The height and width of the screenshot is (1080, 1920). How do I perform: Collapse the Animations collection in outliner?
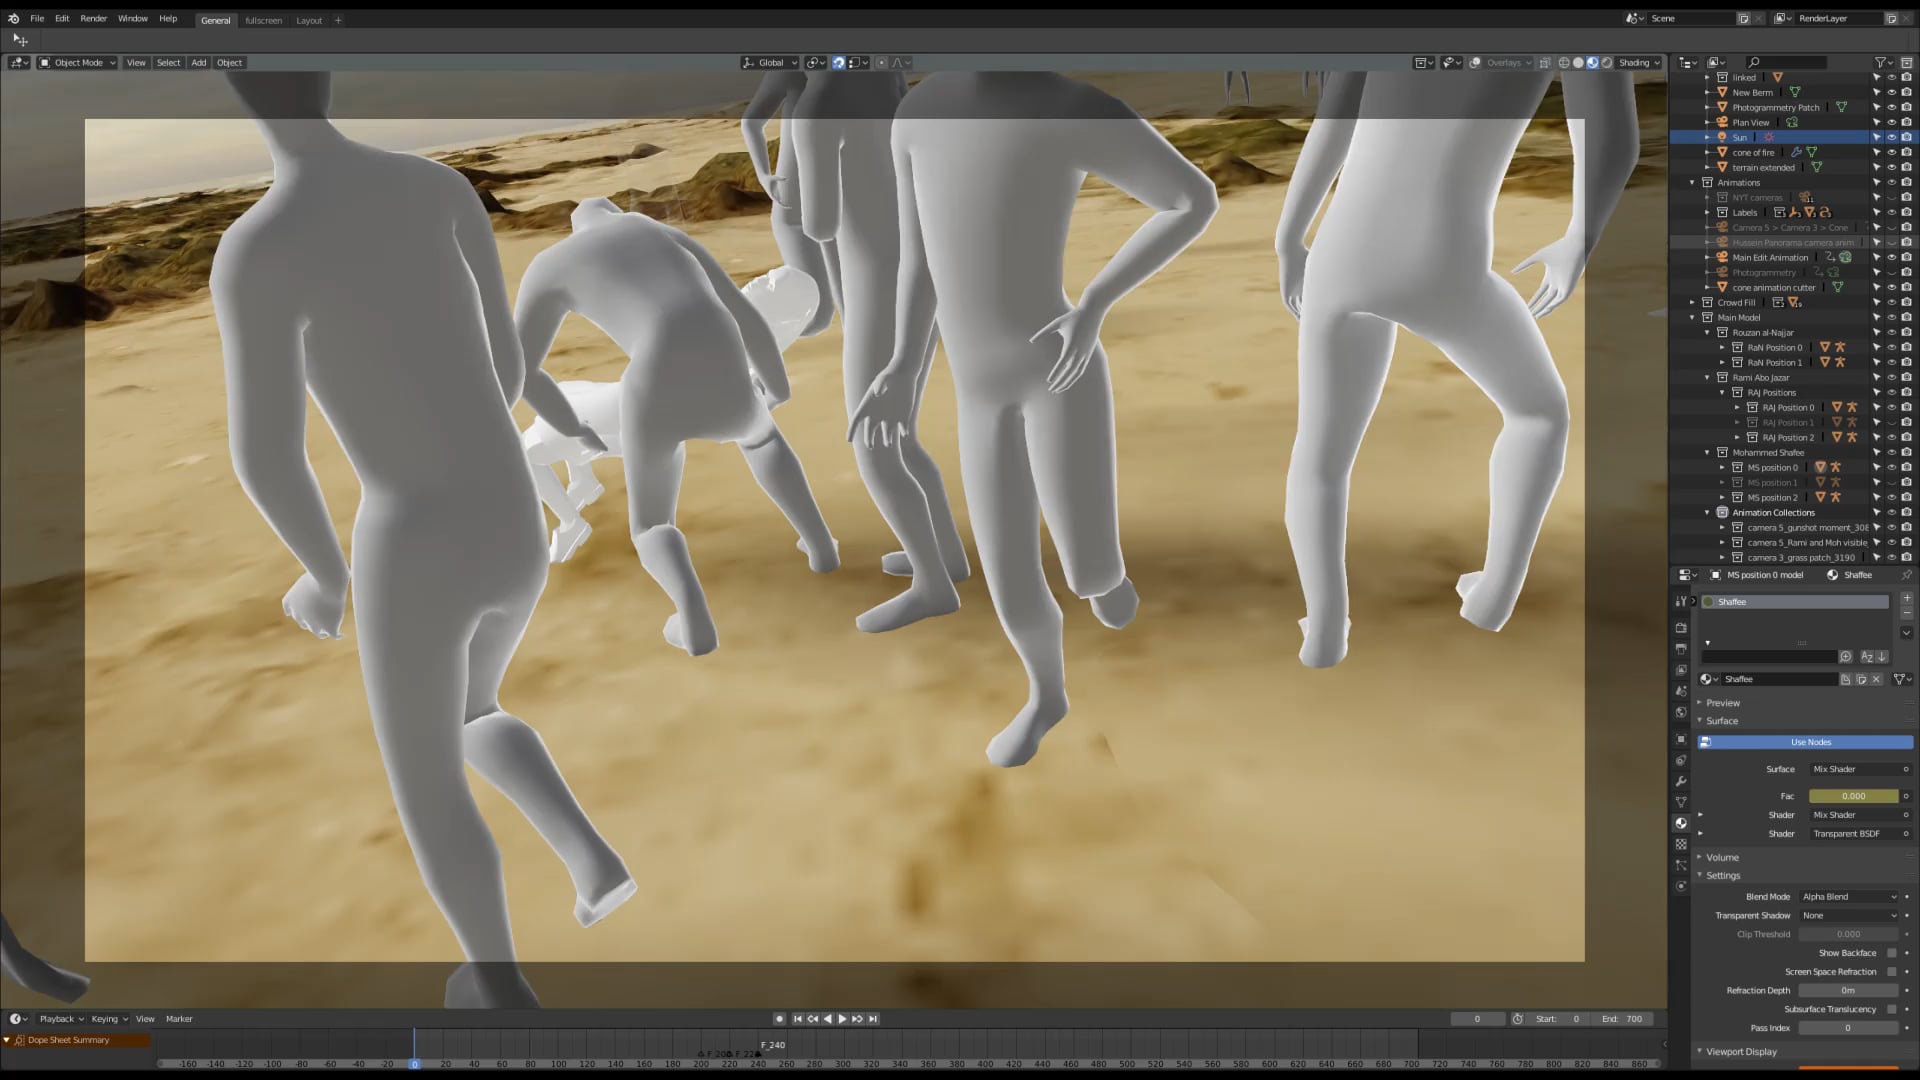point(1693,182)
